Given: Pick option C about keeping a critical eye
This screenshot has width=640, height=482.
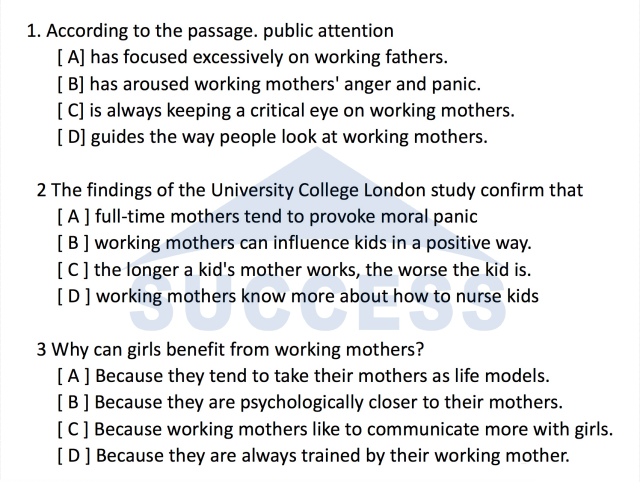Looking at the screenshot, I should coord(286,110).
